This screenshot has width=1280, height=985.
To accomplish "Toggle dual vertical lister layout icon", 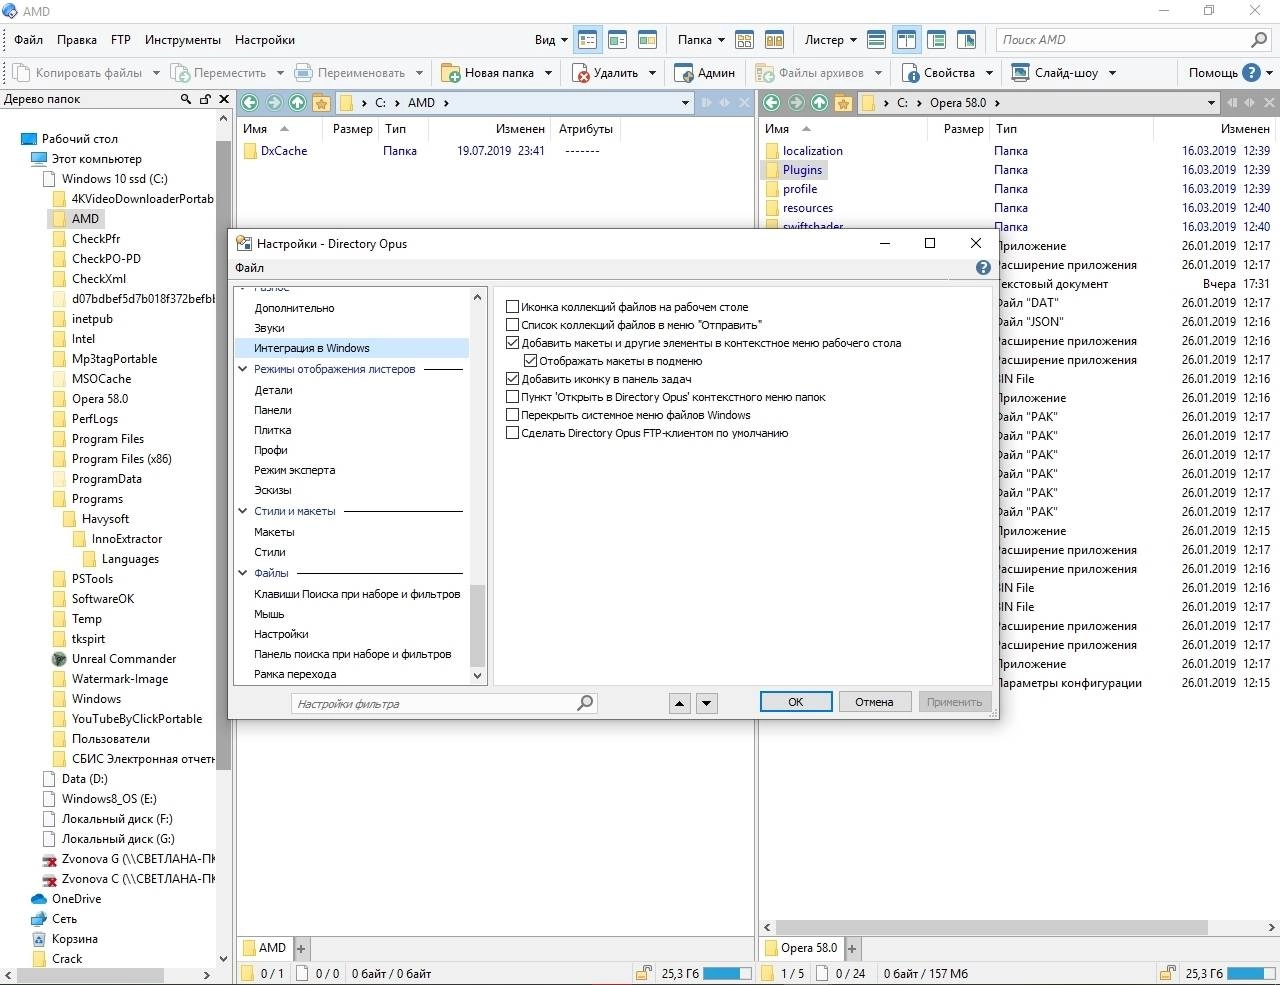I will pos(907,40).
